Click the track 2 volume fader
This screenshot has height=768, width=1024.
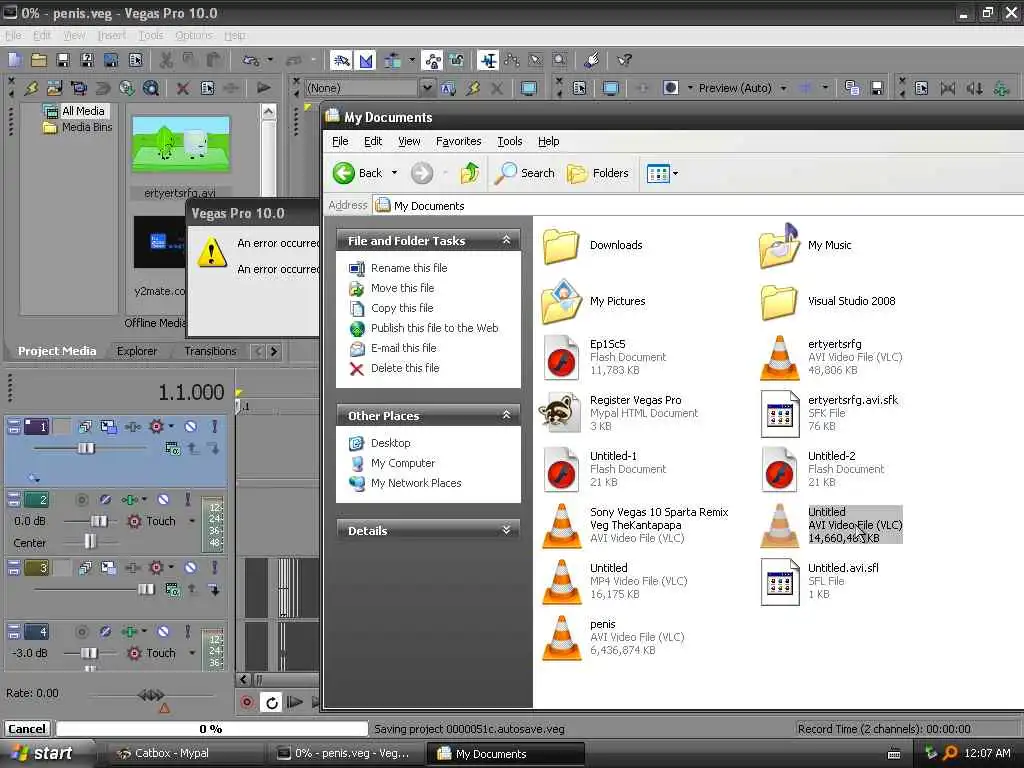point(99,521)
